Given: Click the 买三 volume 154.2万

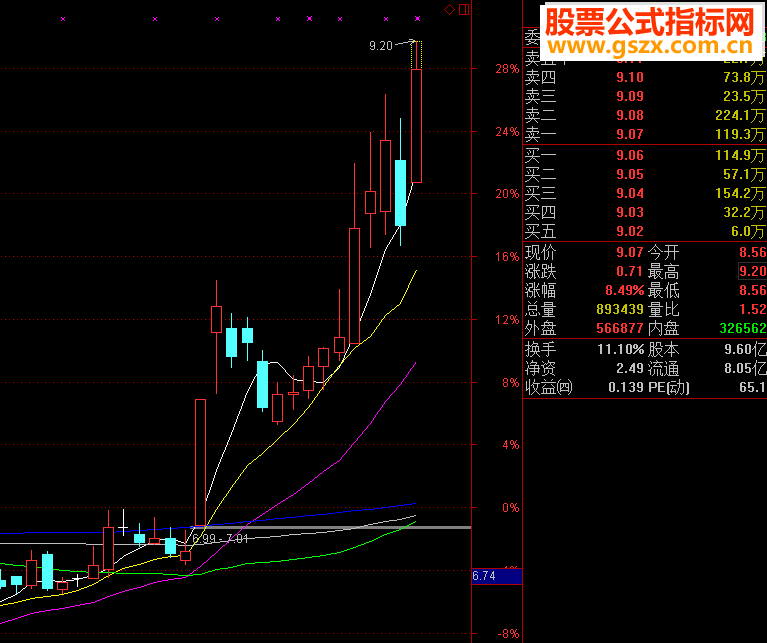Looking at the screenshot, I should (740, 194).
